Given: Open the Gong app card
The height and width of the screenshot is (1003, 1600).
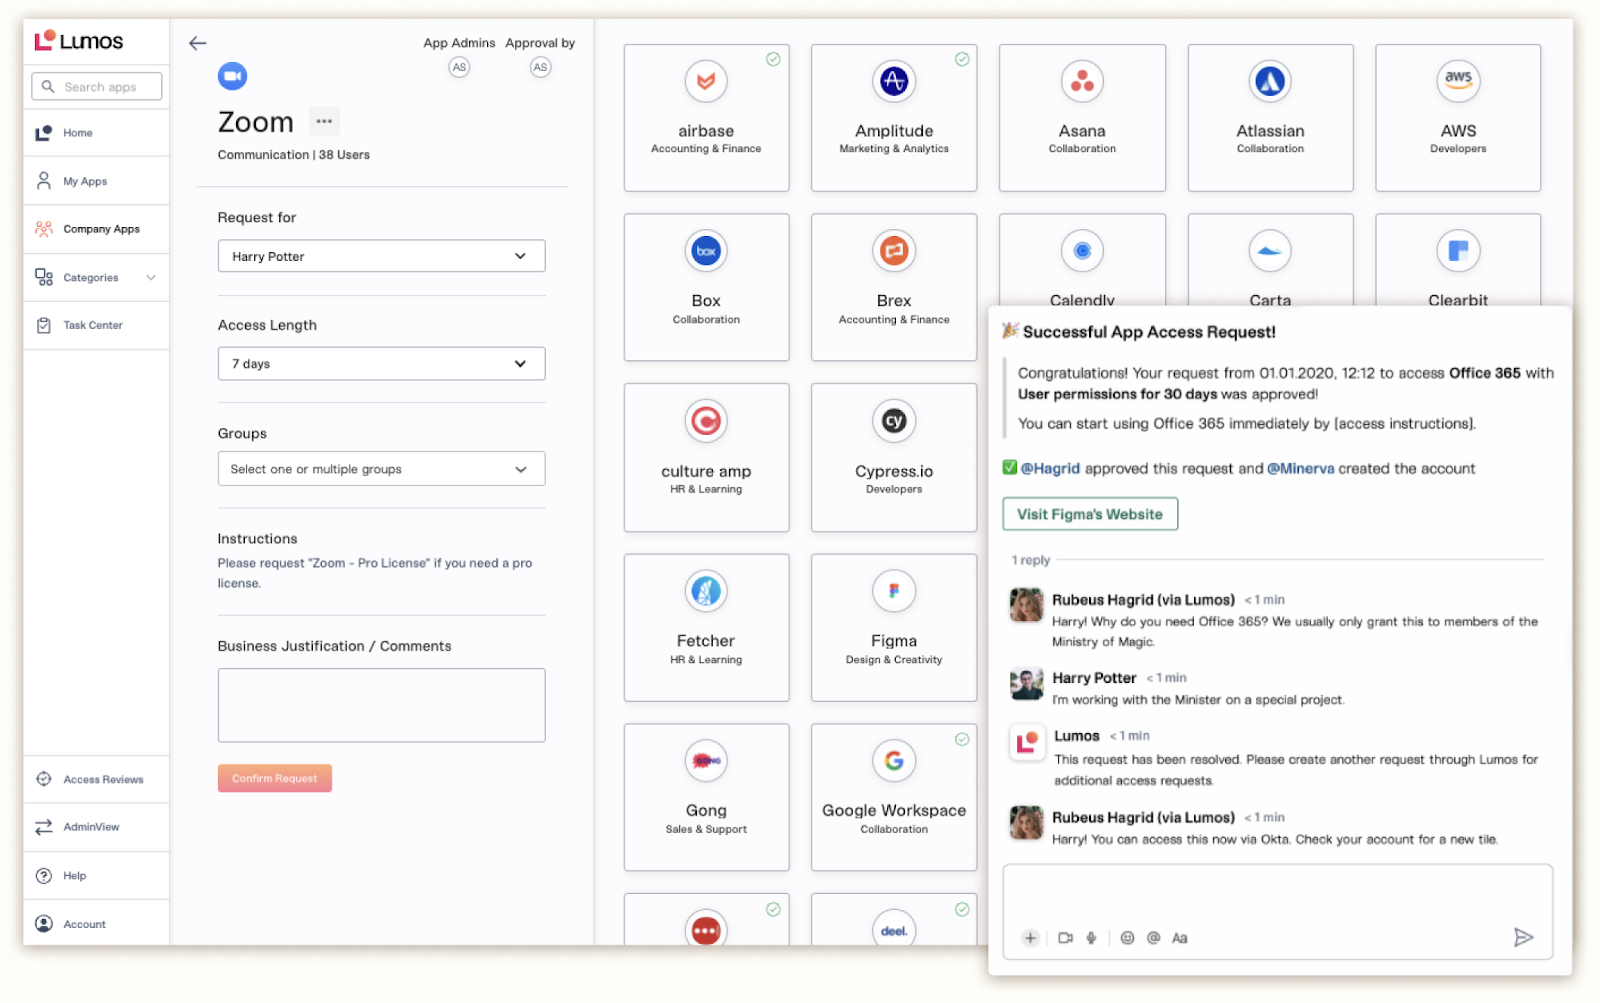Looking at the screenshot, I should pos(706,797).
